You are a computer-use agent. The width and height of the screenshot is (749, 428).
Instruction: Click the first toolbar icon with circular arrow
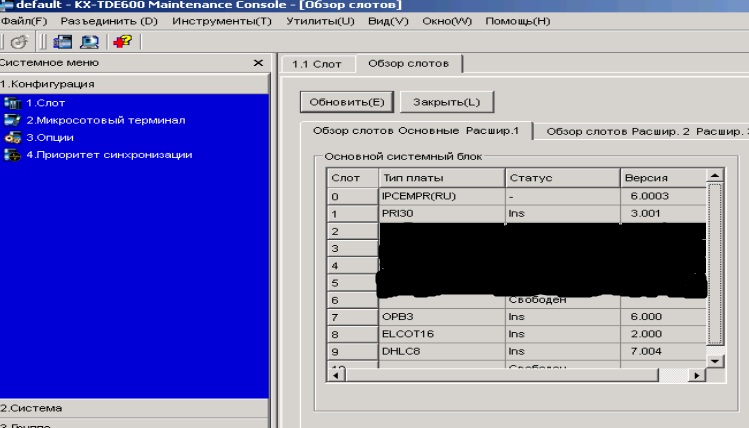point(17,42)
